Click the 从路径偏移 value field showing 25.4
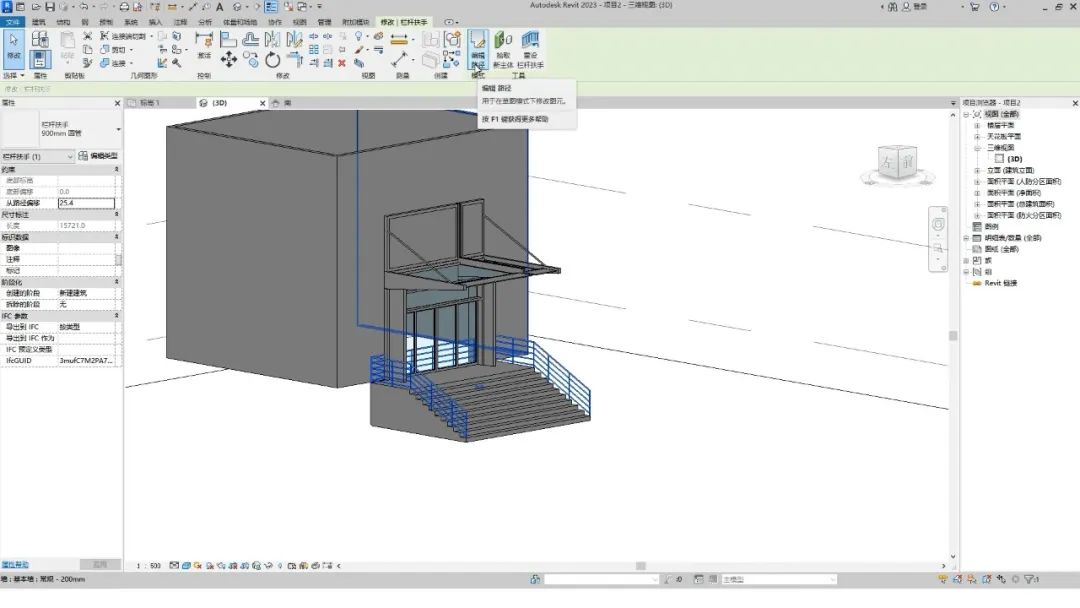1080x608 pixels. tap(86, 202)
